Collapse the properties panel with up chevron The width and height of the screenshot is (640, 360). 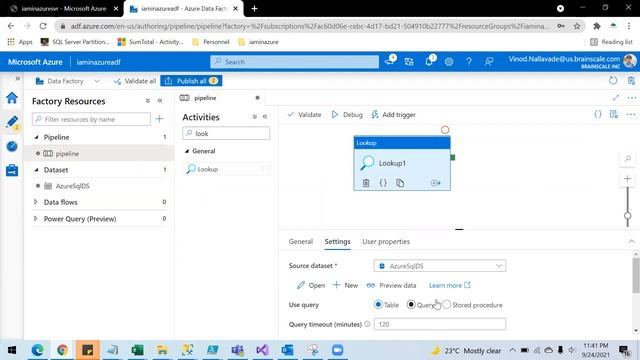631,241
